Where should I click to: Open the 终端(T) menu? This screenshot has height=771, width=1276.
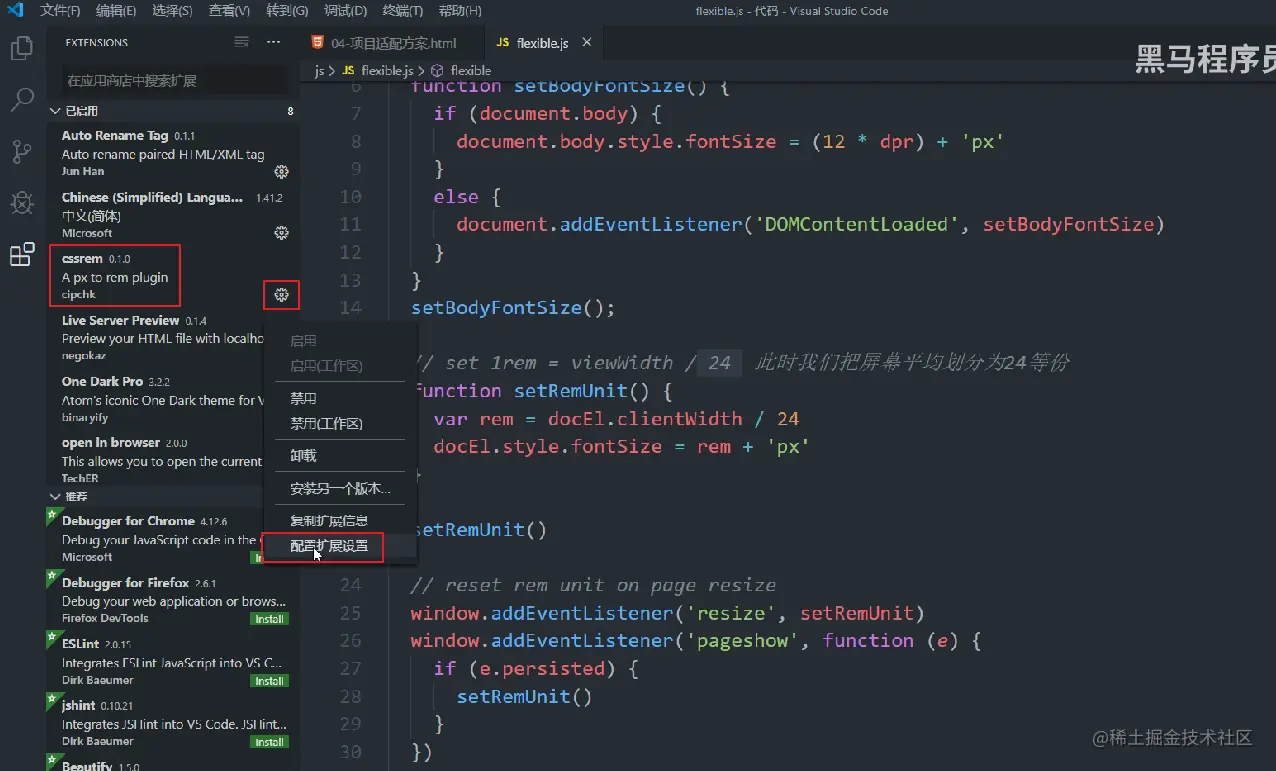[402, 11]
